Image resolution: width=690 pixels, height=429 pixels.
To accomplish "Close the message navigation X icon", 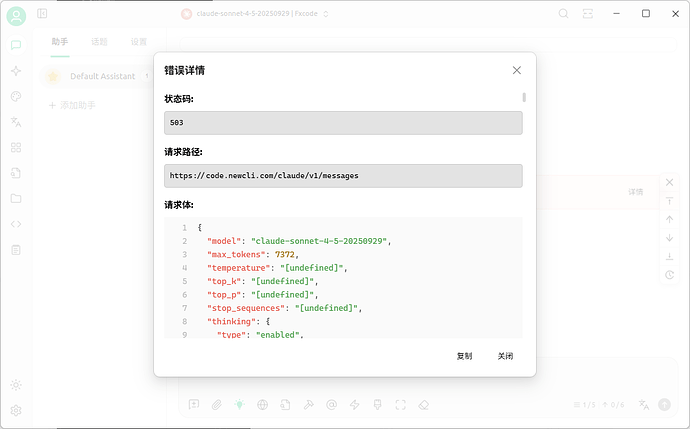I will coord(669,182).
